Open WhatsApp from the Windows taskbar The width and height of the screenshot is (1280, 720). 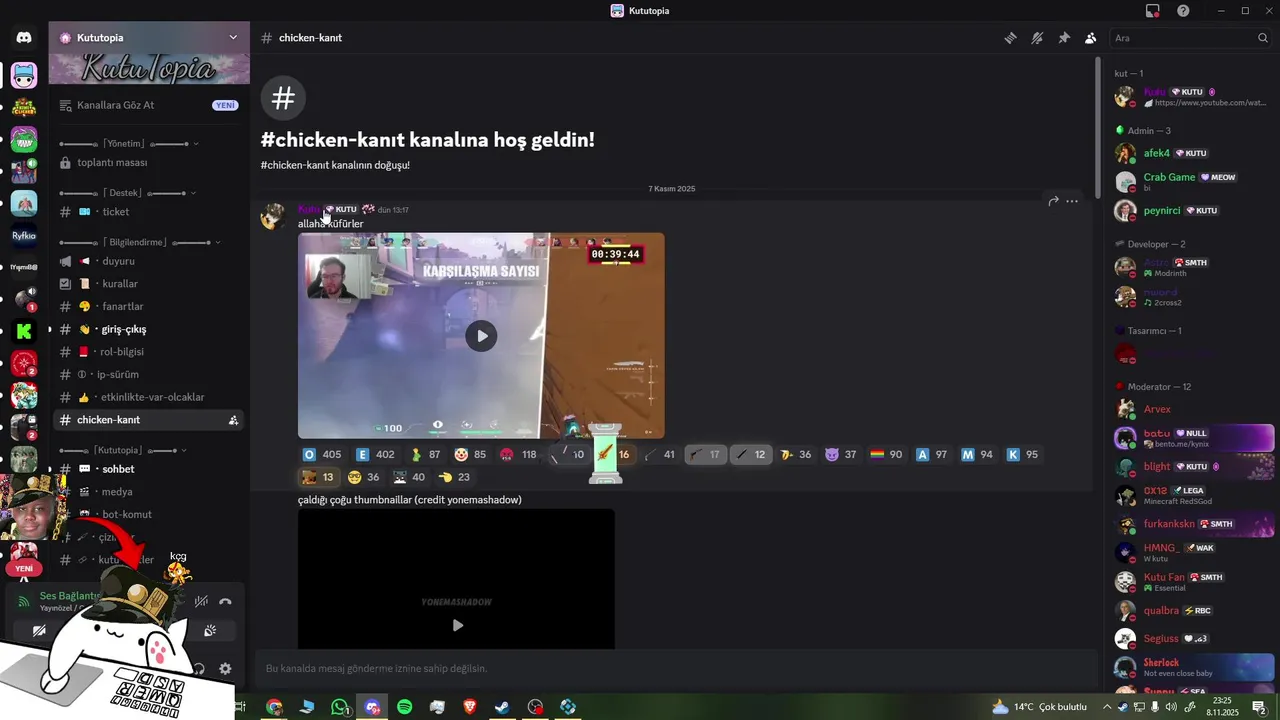[340, 707]
